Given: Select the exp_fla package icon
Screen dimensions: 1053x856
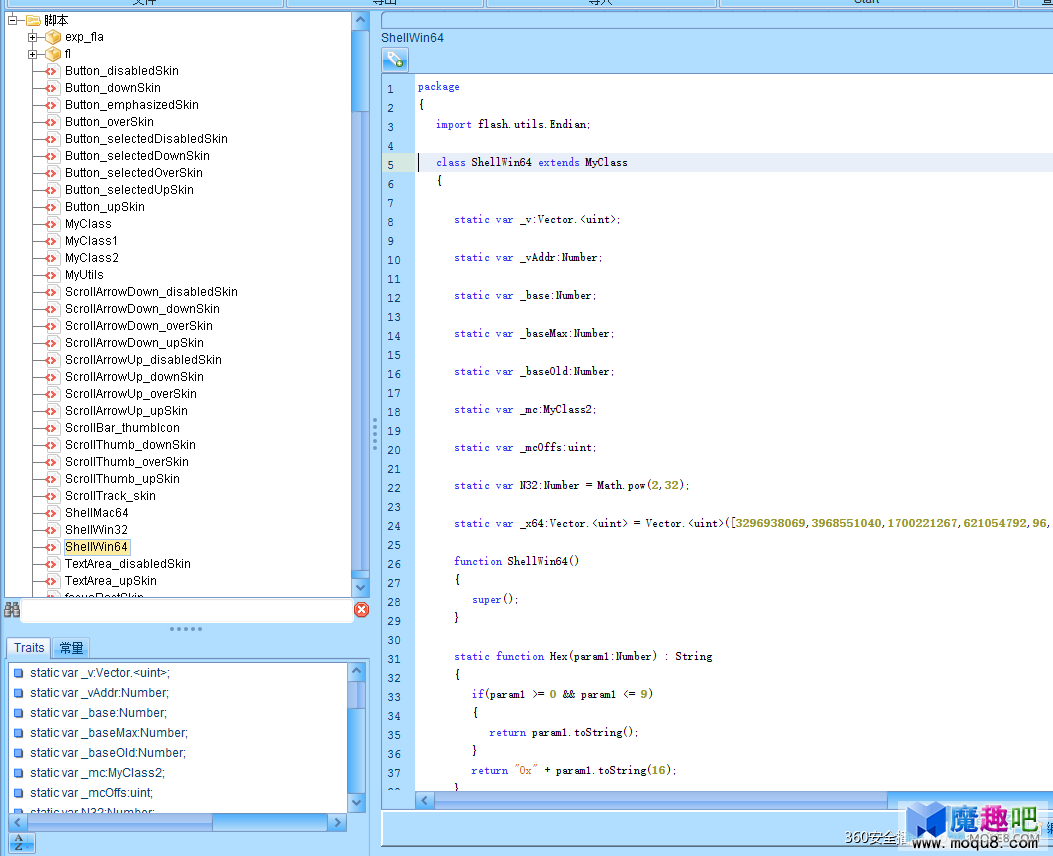Looking at the screenshot, I should point(53,37).
